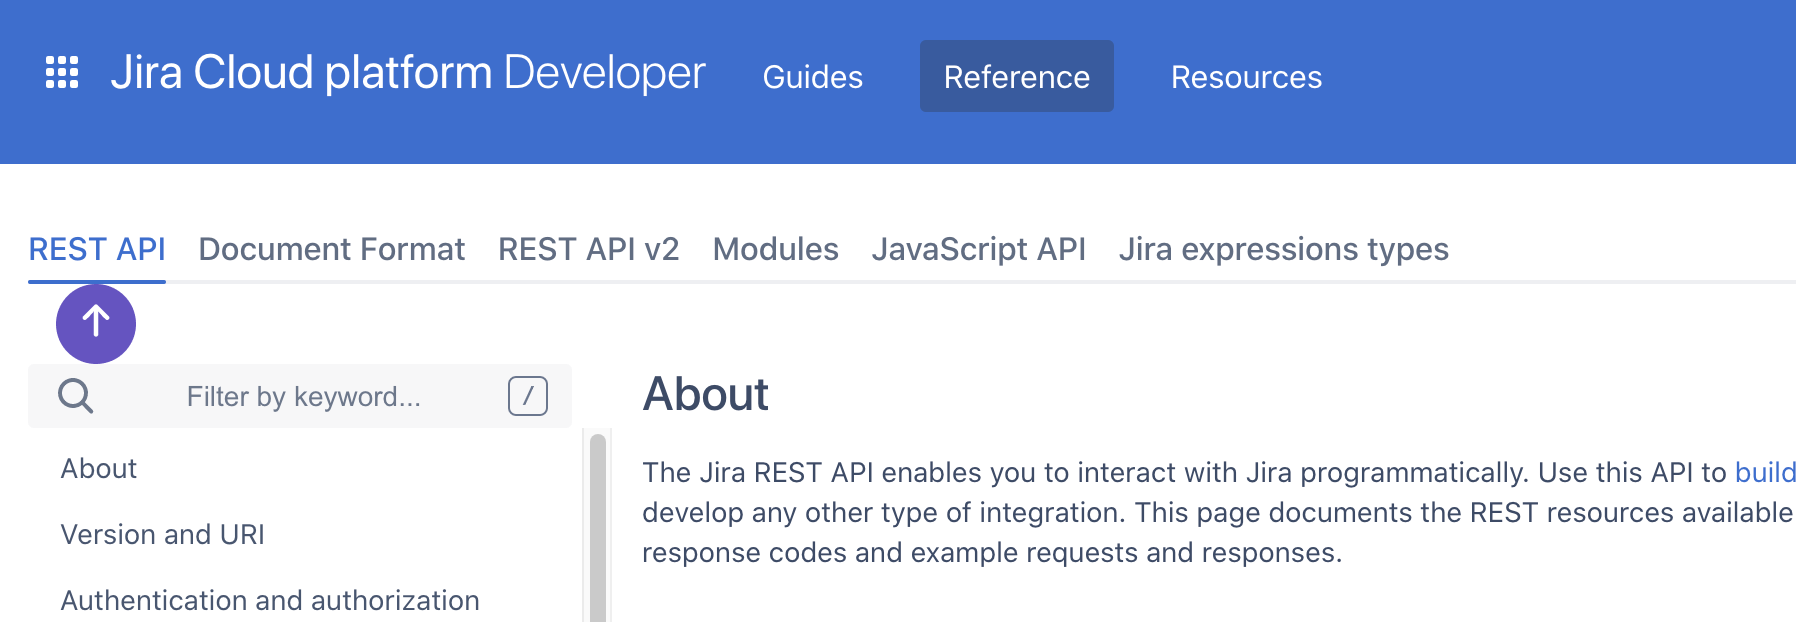Focus the Filter by keyword field

[x=303, y=397]
